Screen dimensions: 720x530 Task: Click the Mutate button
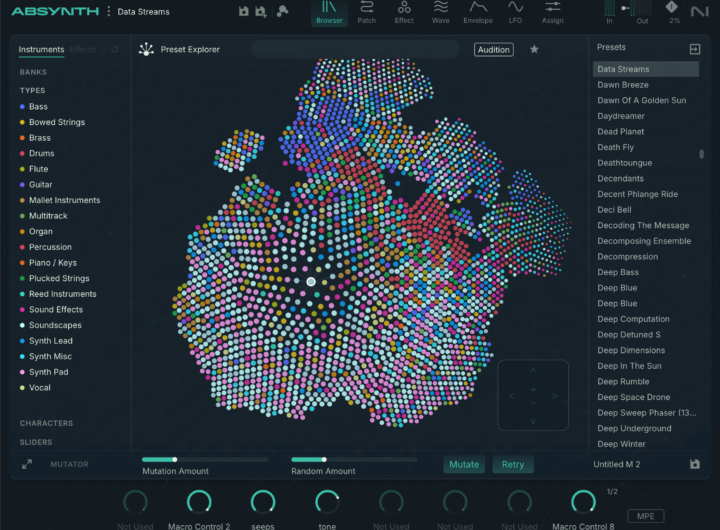[x=464, y=464]
